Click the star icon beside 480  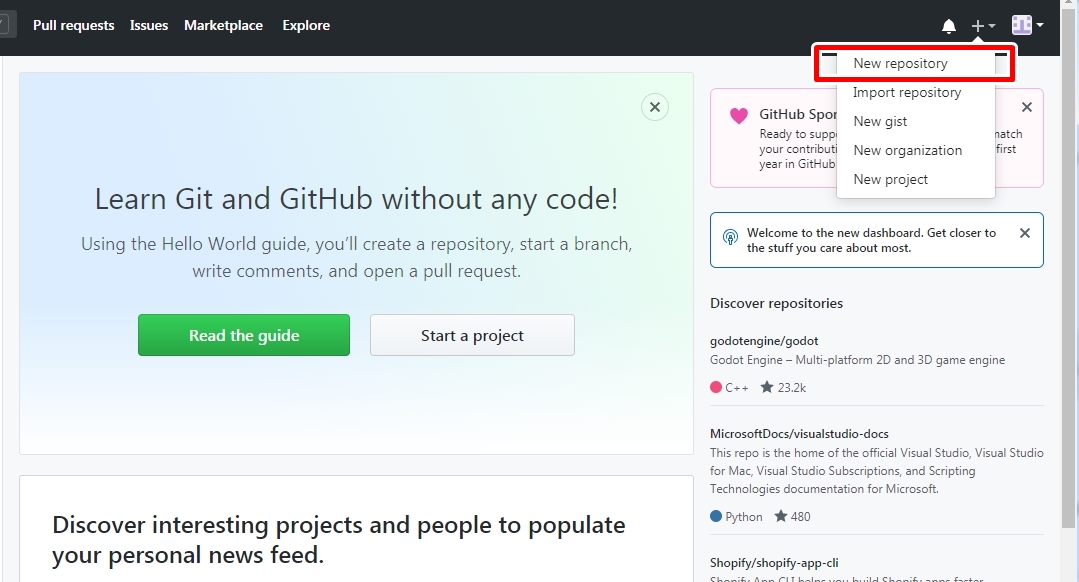pos(780,516)
